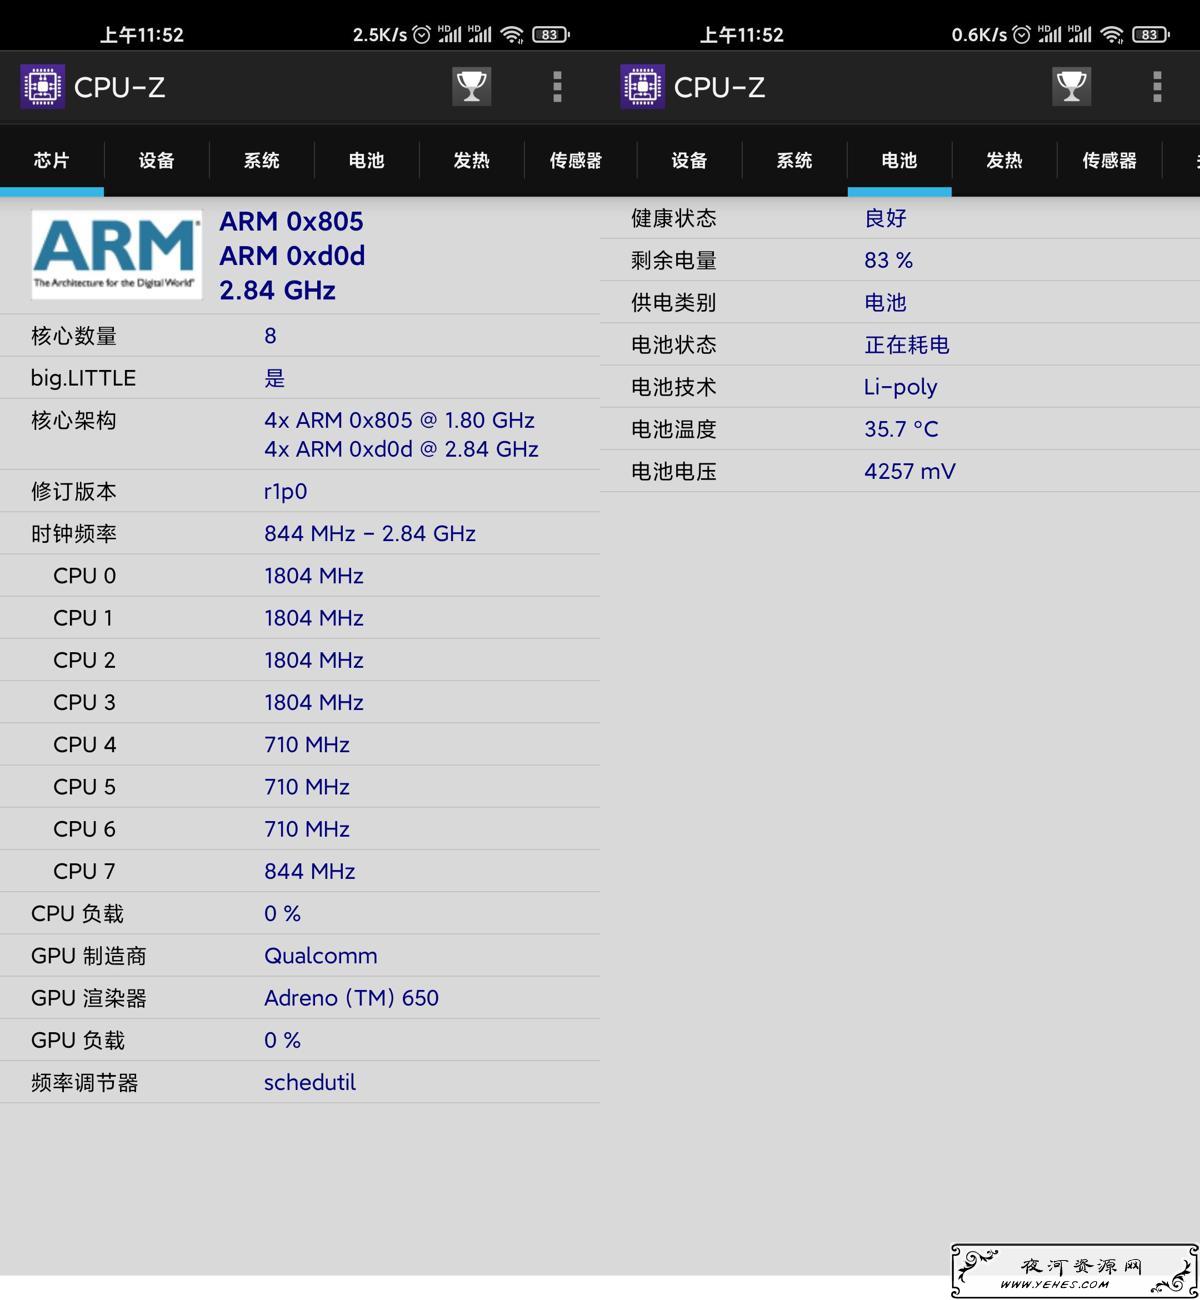Viewport: 1200px width, 1300px height.
Task: Select the active 电池 tab on the battery page
Action: pos(900,160)
